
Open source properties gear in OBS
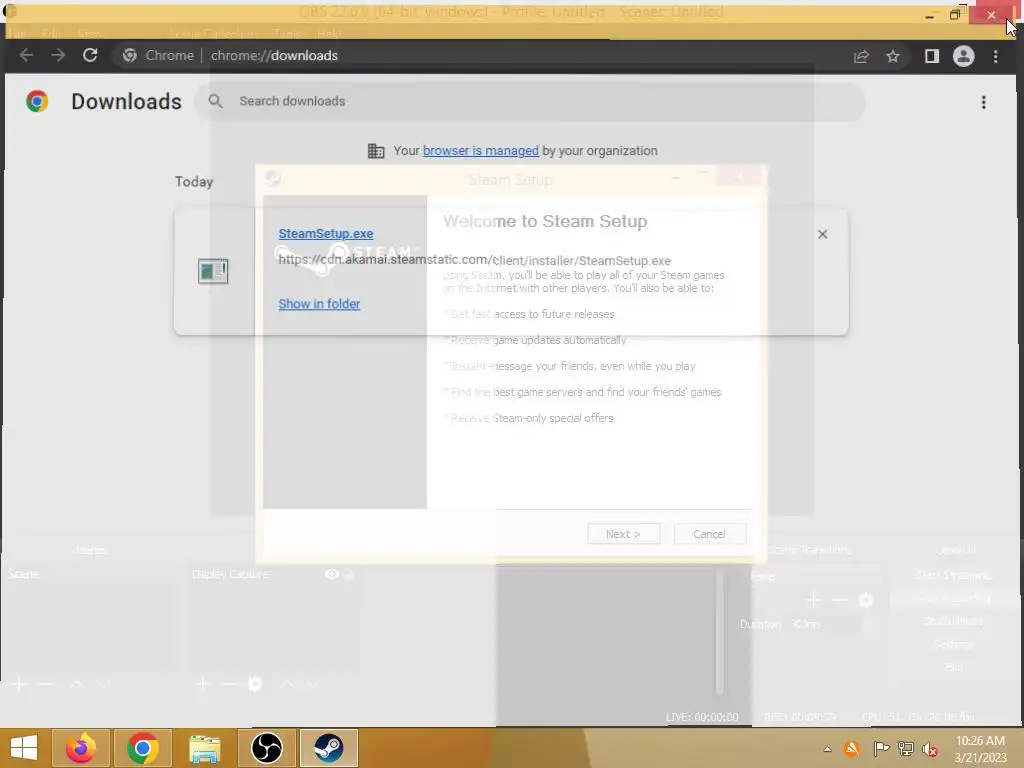click(x=255, y=684)
